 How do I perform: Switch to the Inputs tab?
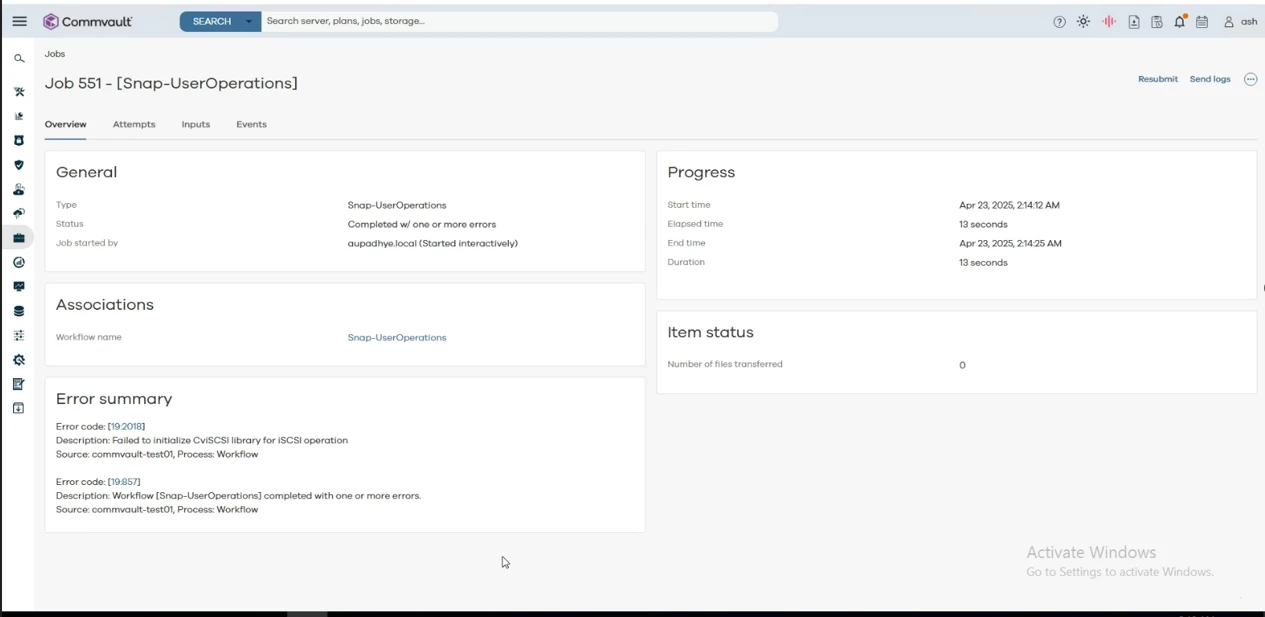[x=196, y=125]
